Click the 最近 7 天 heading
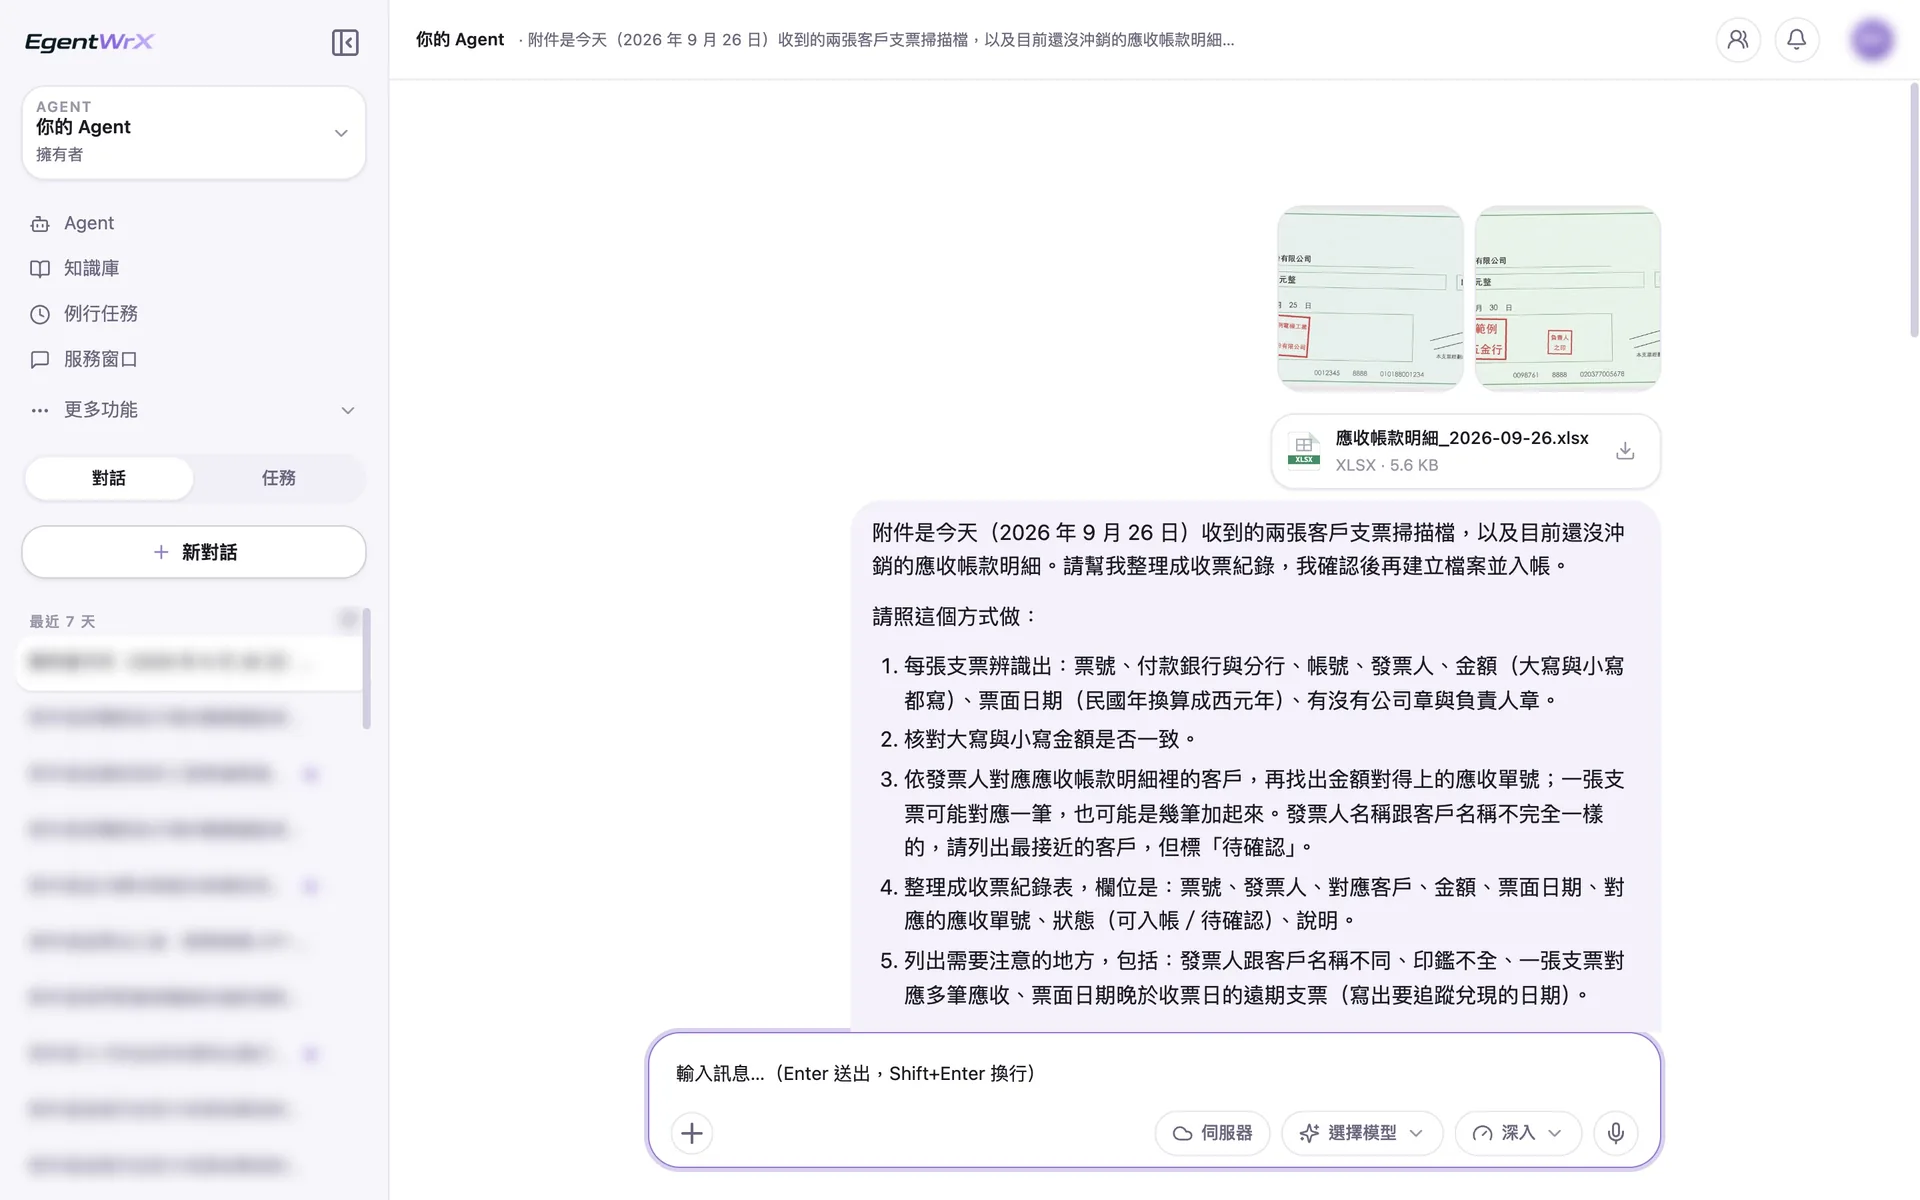1920x1200 pixels. [62, 621]
